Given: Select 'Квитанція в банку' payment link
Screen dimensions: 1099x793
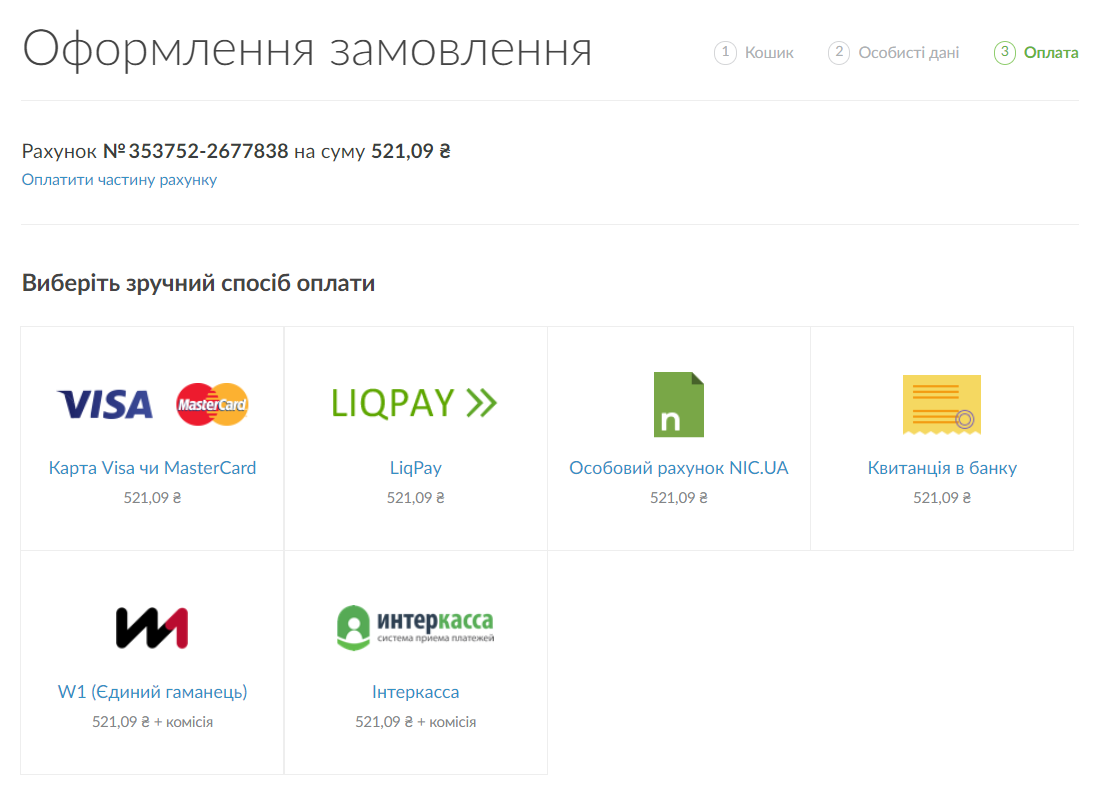Looking at the screenshot, I should (942, 468).
